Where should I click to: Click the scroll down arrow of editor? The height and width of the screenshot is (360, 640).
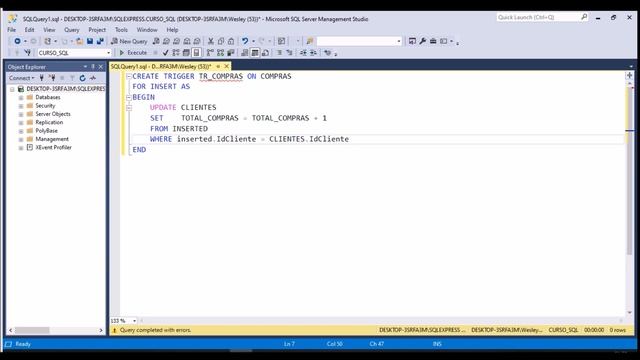pyautogui.click(x=629, y=313)
